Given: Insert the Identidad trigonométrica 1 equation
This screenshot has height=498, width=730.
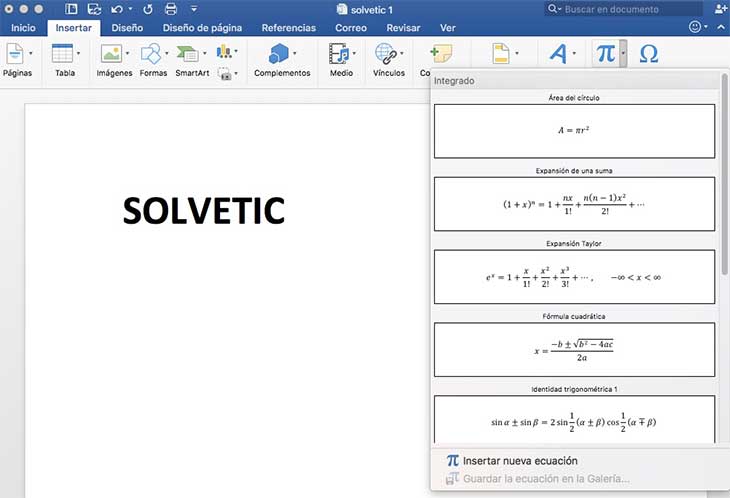Looking at the screenshot, I should [x=575, y=420].
